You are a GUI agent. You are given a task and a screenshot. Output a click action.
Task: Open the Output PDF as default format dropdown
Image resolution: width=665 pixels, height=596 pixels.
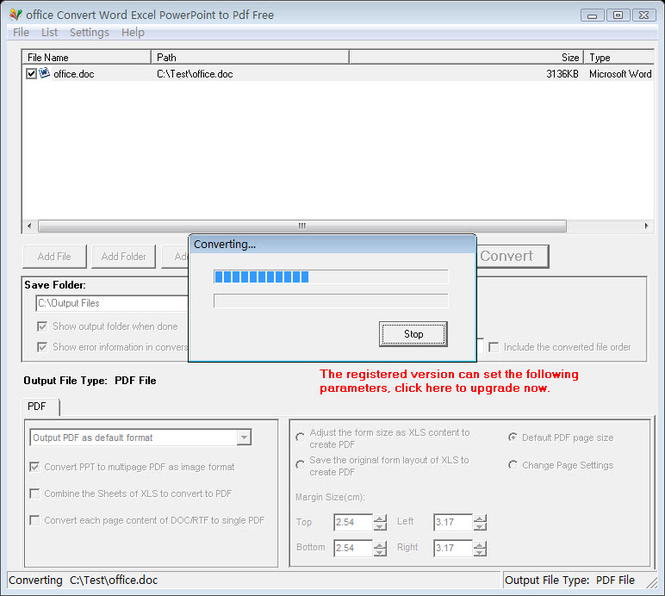coord(244,437)
